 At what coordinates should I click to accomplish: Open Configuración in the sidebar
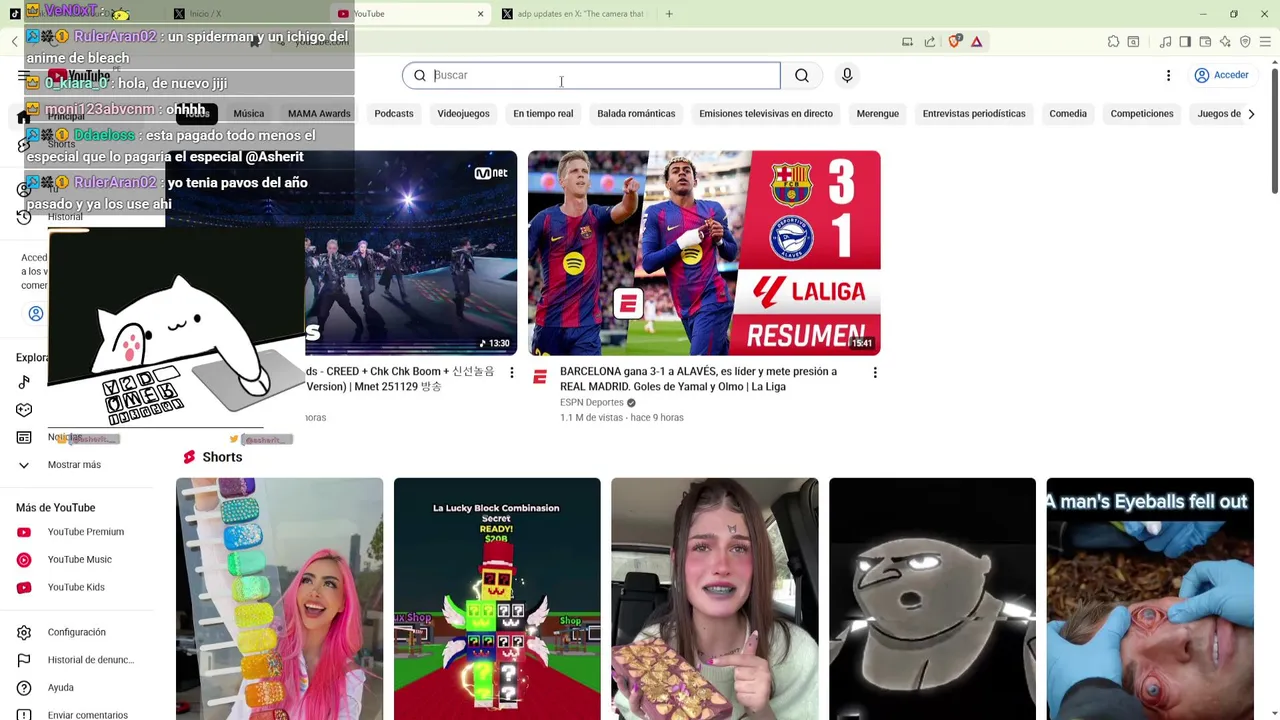click(x=75, y=632)
